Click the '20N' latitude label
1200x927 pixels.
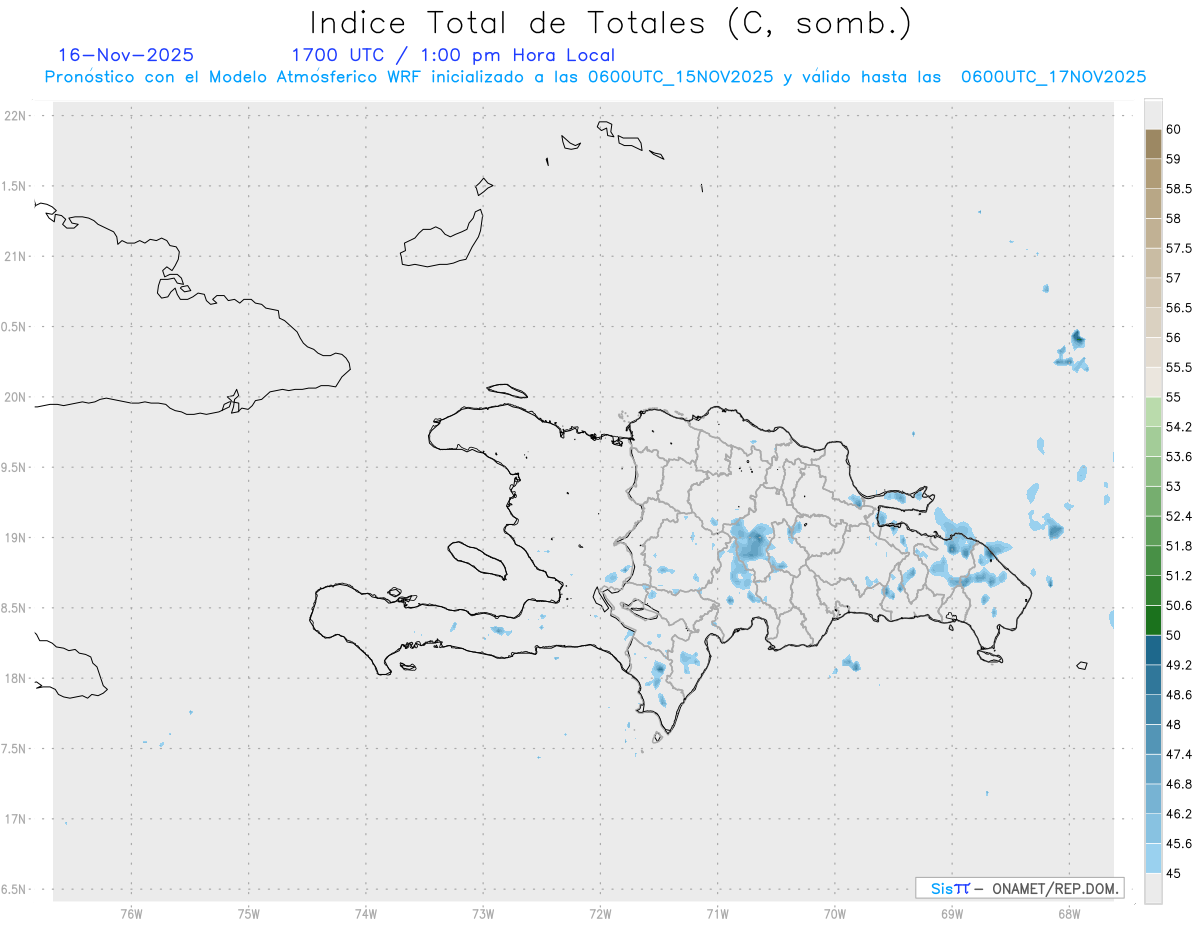pyautogui.click(x=16, y=397)
